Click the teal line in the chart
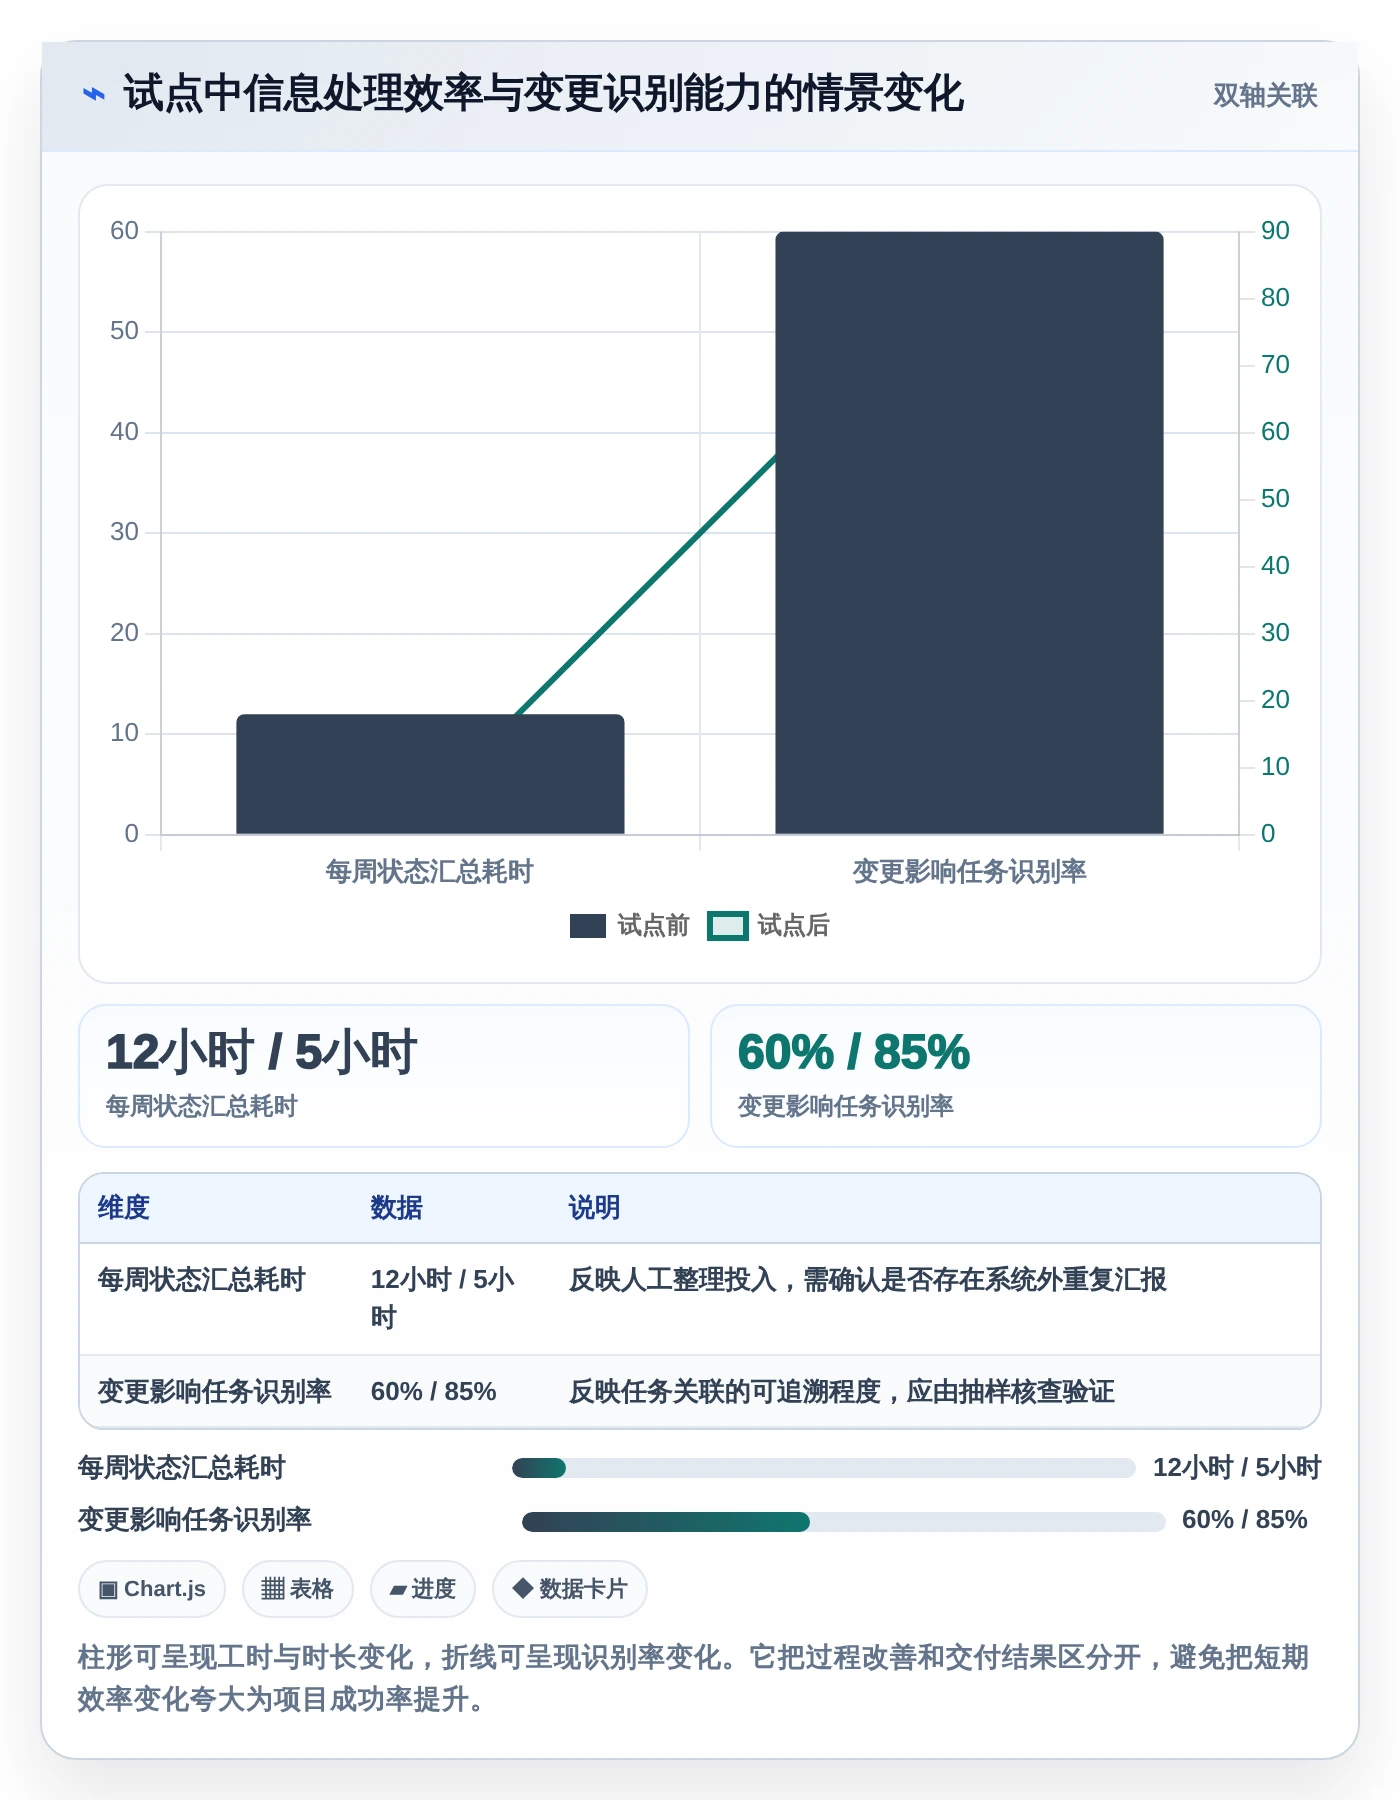This screenshot has height=1800, width=1400. tap(646, 585)
